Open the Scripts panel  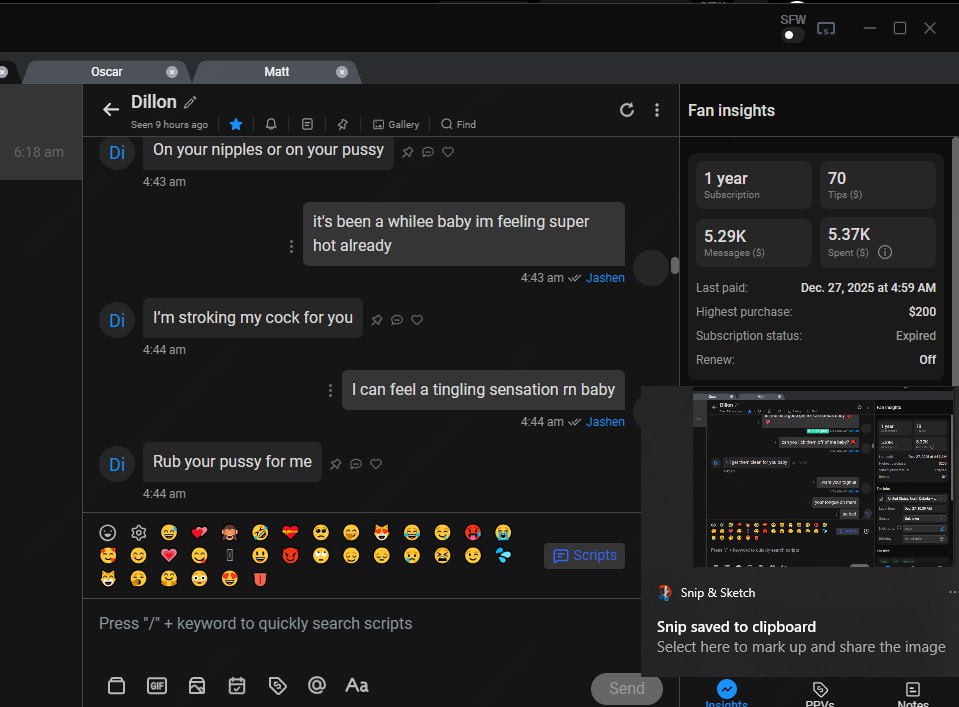(x=585, y=555)
